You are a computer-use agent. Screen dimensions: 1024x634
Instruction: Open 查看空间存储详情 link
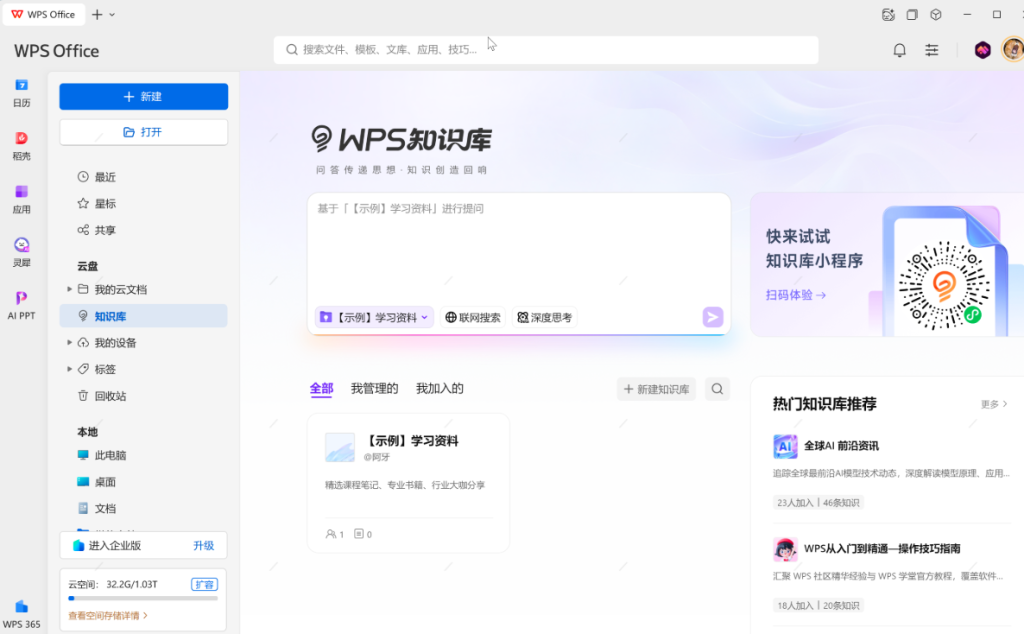coord(108,615)
